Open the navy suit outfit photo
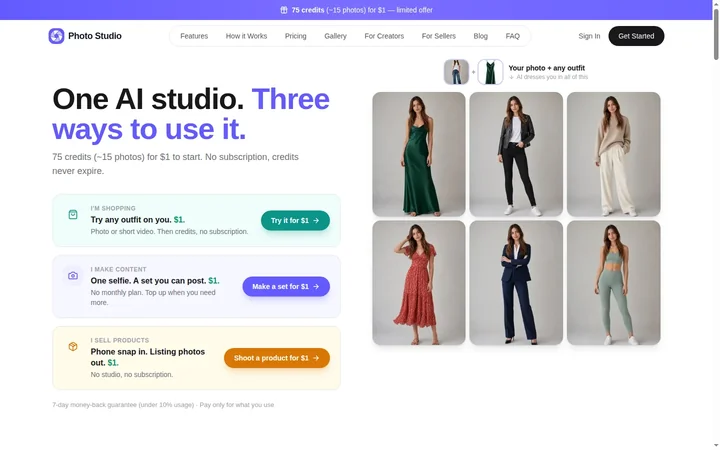This screenshot has height=450, width=720. (x=516, y=282)
